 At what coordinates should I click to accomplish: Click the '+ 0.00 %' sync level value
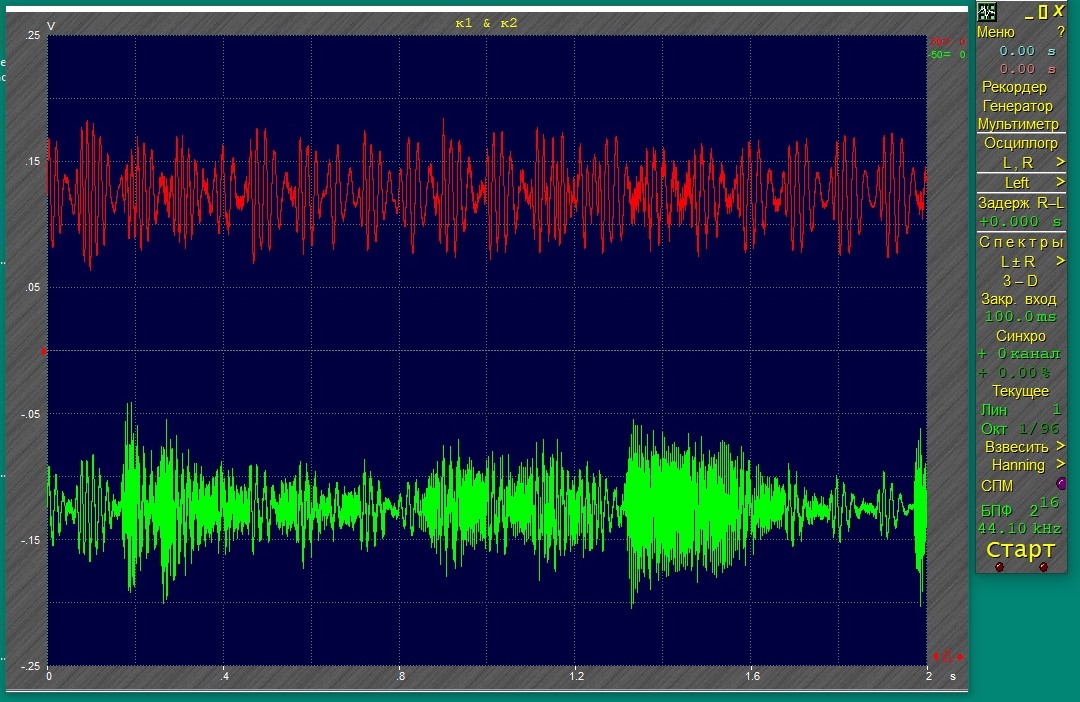(x=1014, y=373)
